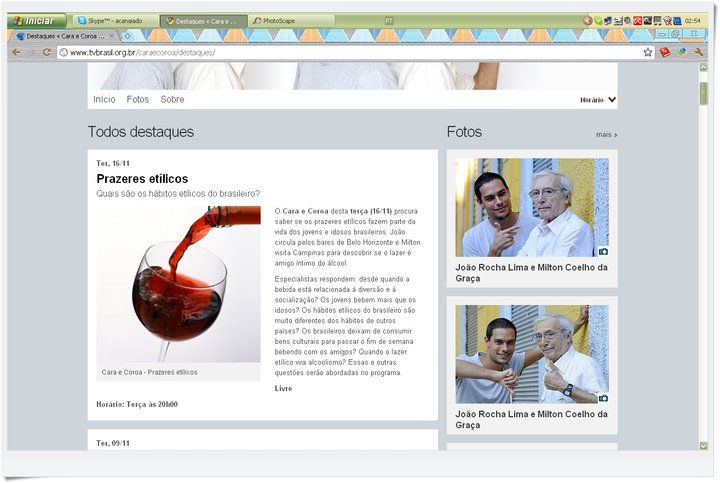Click the wine glass image thumbnail
This screenshot has height=483, width=720.
178,284
